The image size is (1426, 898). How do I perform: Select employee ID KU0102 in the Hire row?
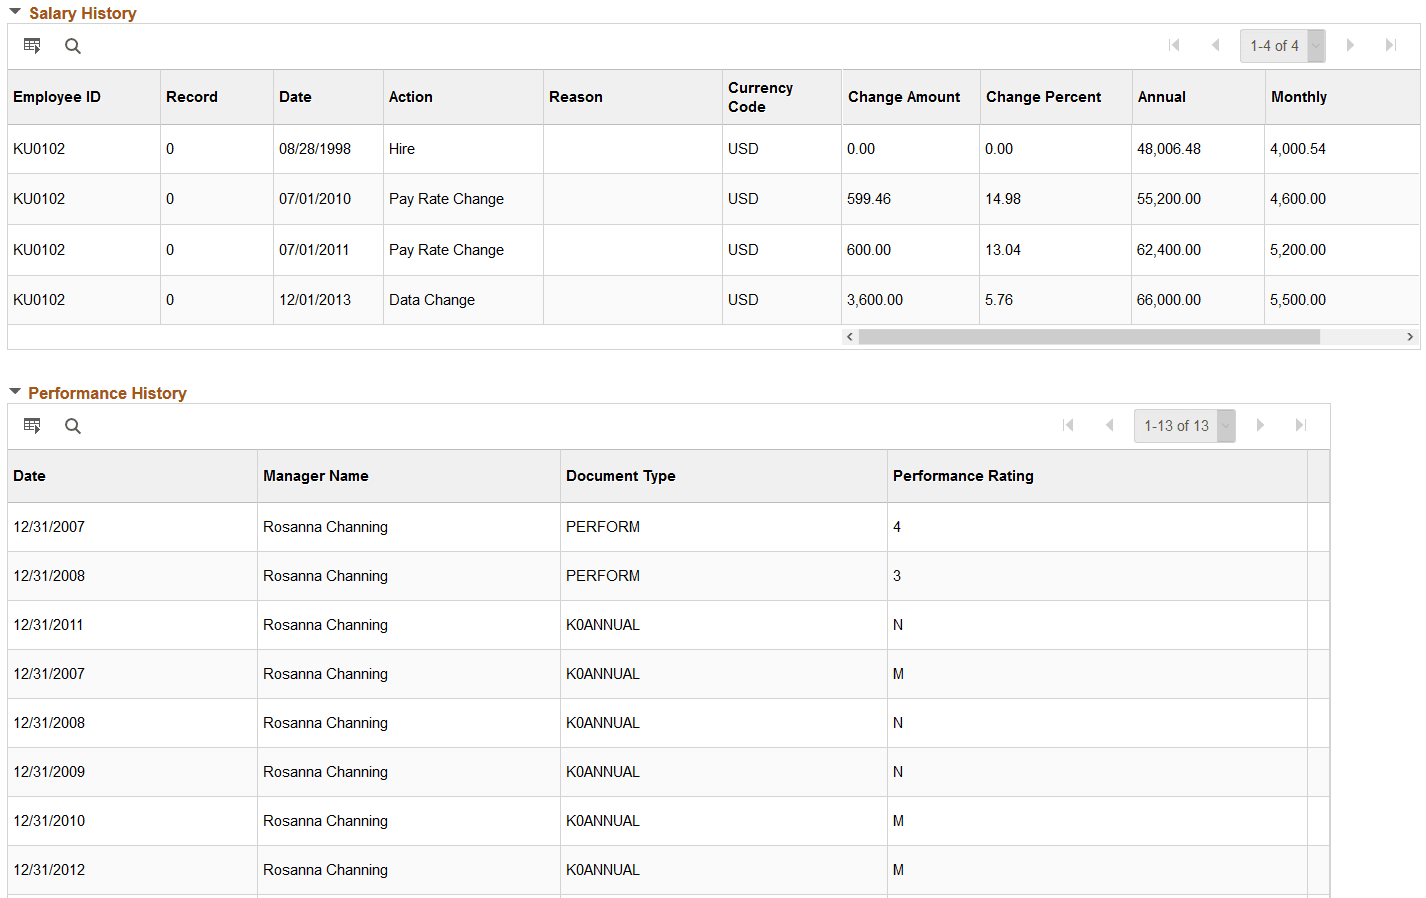39,148
